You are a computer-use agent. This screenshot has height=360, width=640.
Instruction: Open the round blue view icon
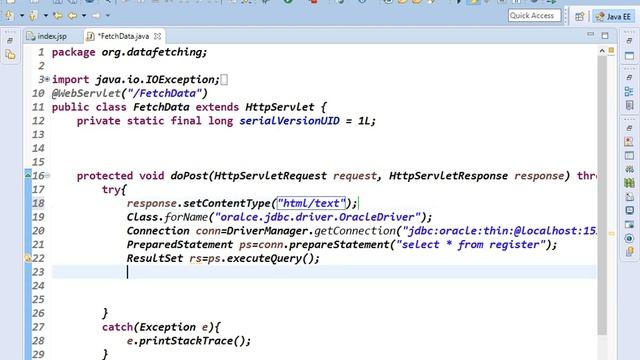click(629, 238)
